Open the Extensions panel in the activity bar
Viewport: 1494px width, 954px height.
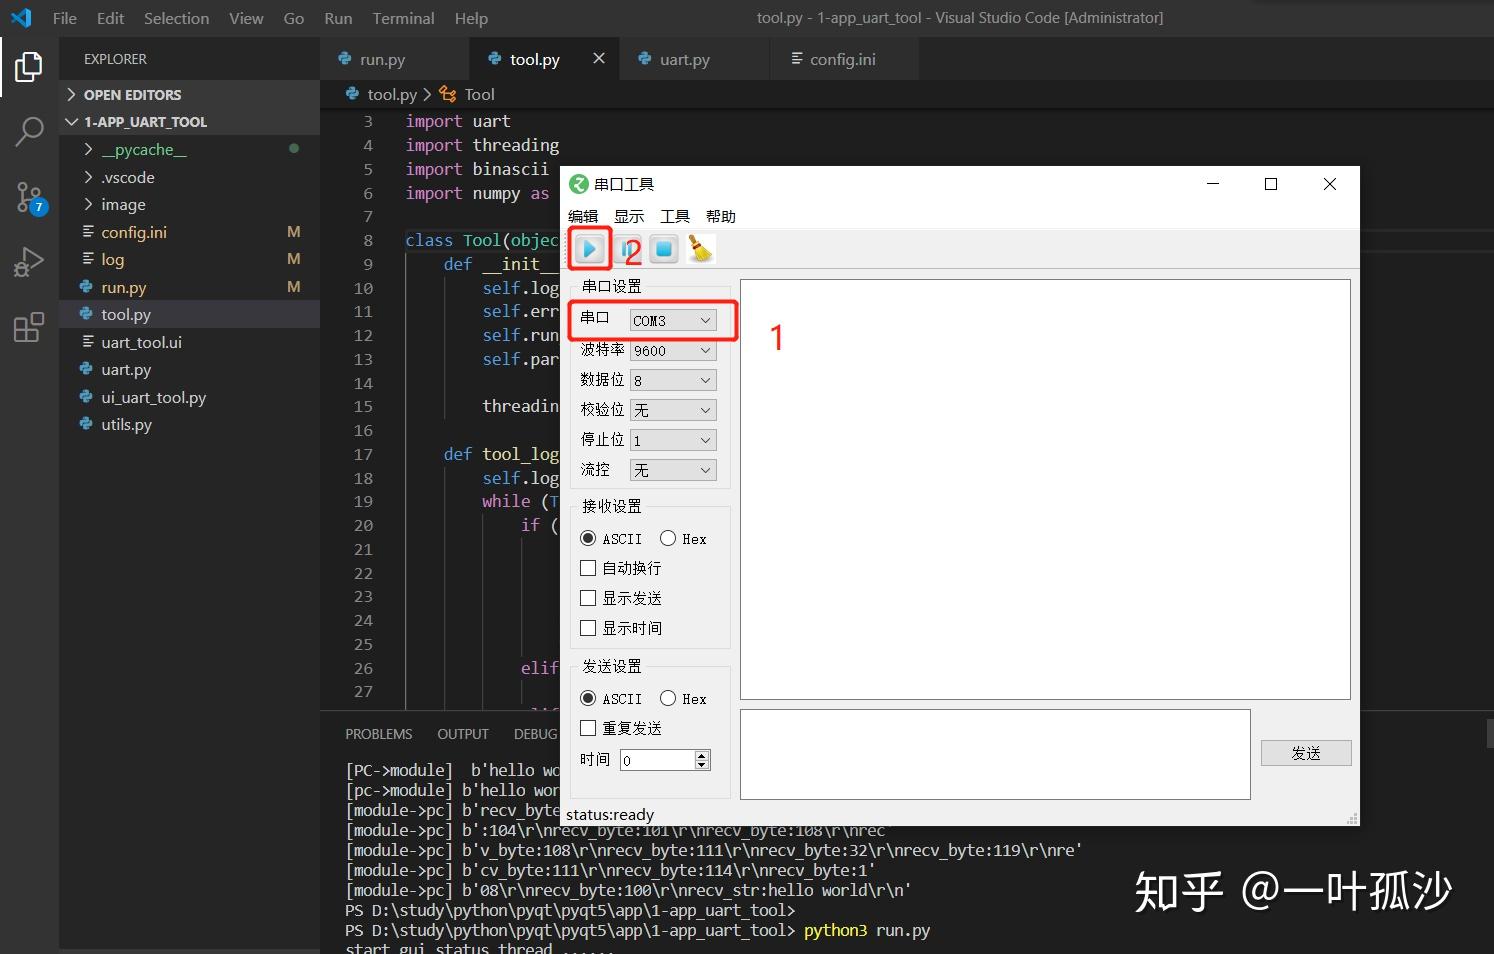(x=29, y=326)
